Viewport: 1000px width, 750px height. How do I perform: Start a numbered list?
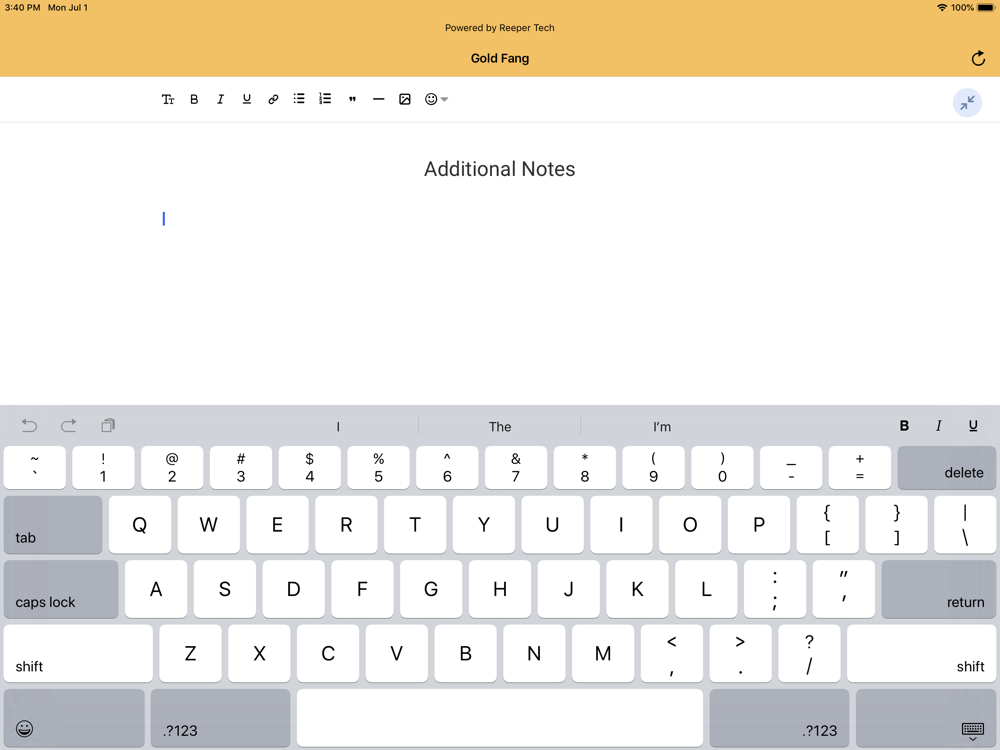pyautogui.click(x=325, y=99)
